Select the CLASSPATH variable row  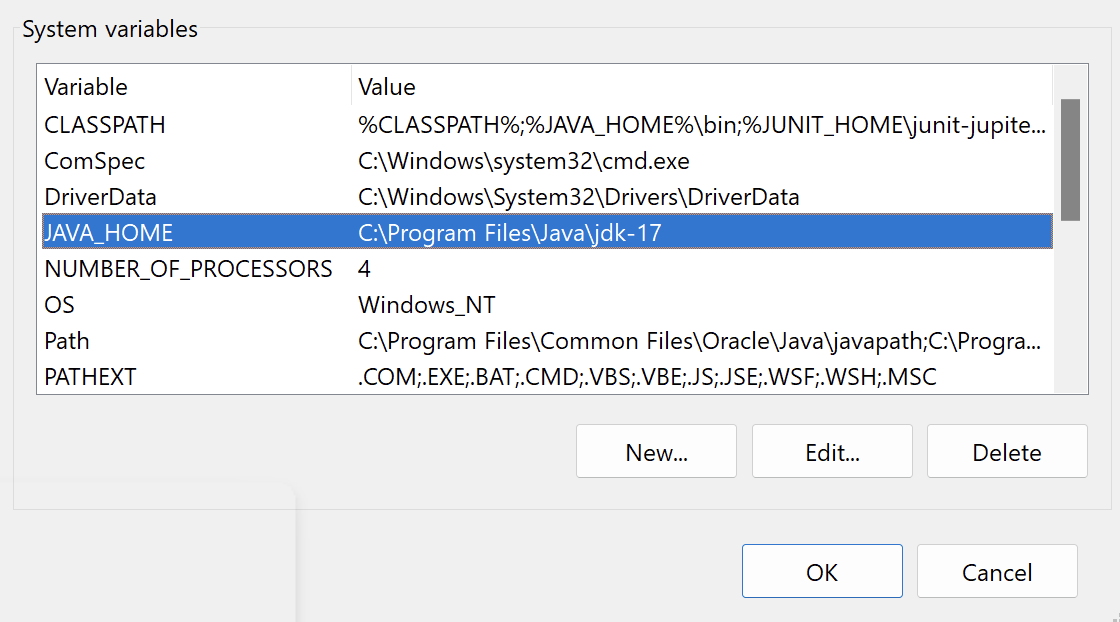(547, 125)
